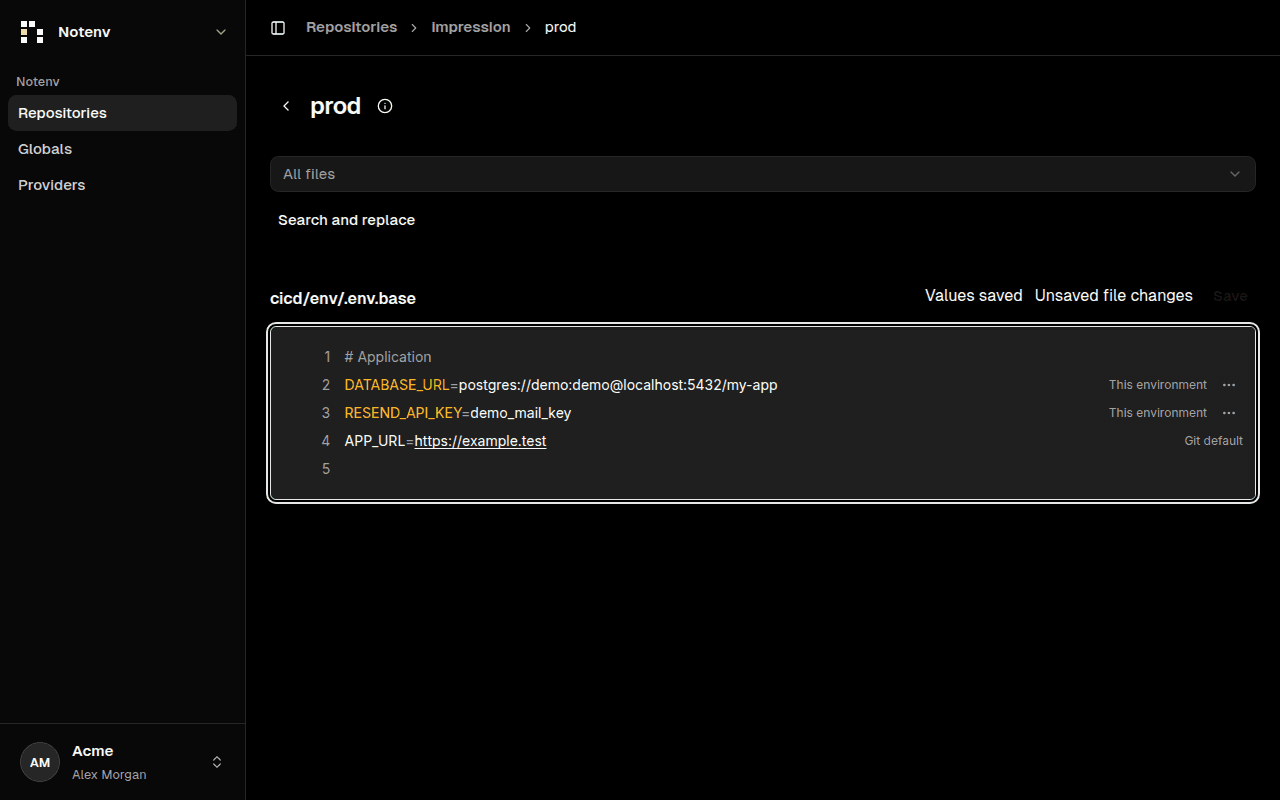Click the cicd/env/.env.base file name
Image resolution: width=1280 pixels, height=800 pixels.
coord(343,298)
